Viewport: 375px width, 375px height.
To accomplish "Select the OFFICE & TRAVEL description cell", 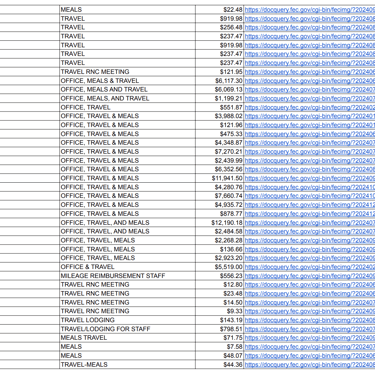I will coord(127,267).
